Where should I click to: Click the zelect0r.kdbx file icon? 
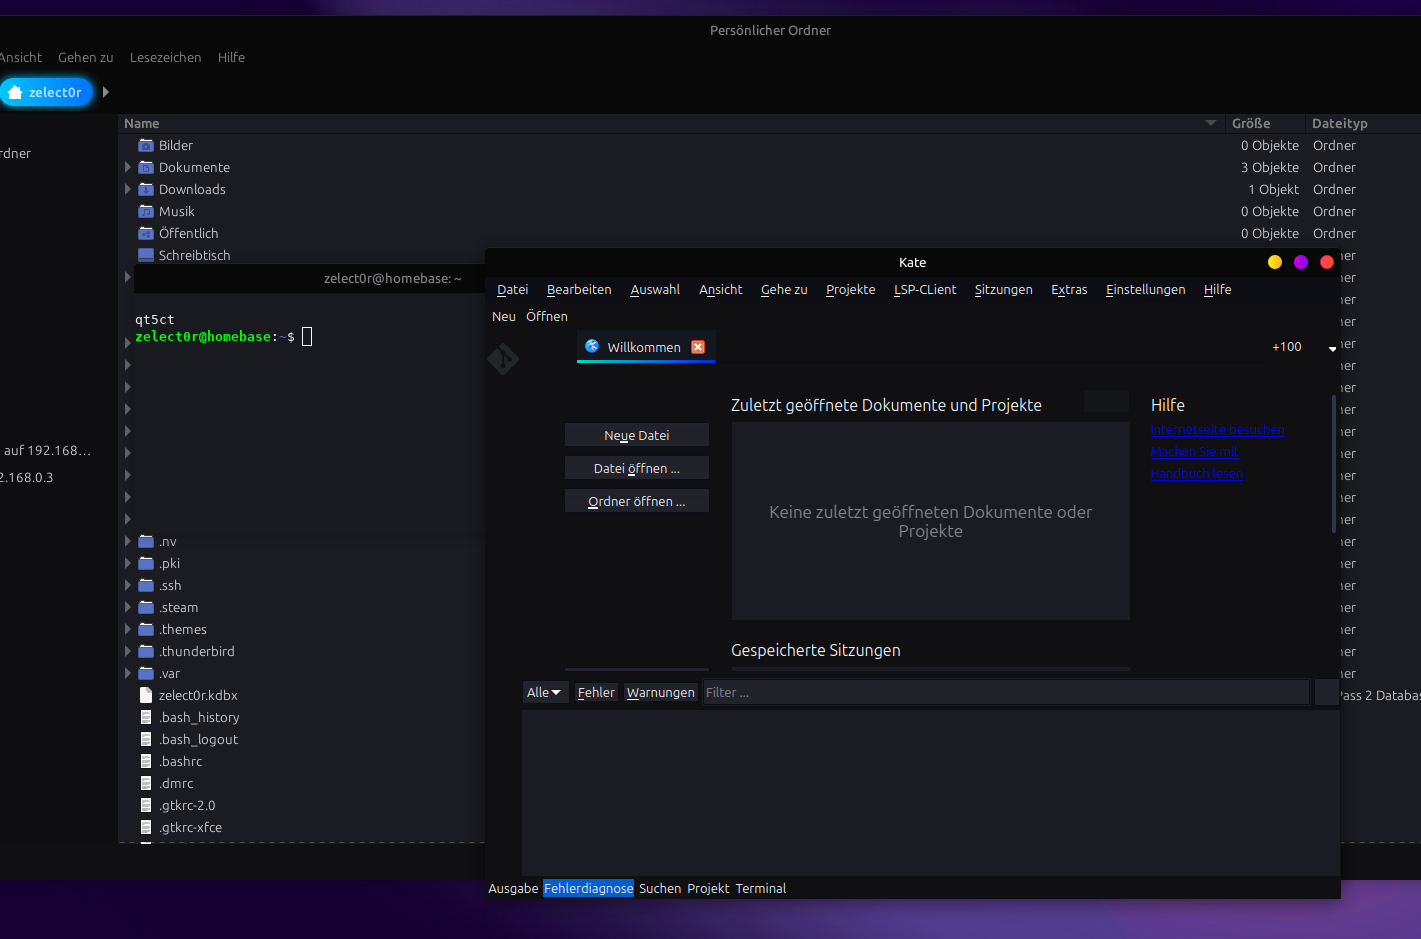tap(146, 695)
